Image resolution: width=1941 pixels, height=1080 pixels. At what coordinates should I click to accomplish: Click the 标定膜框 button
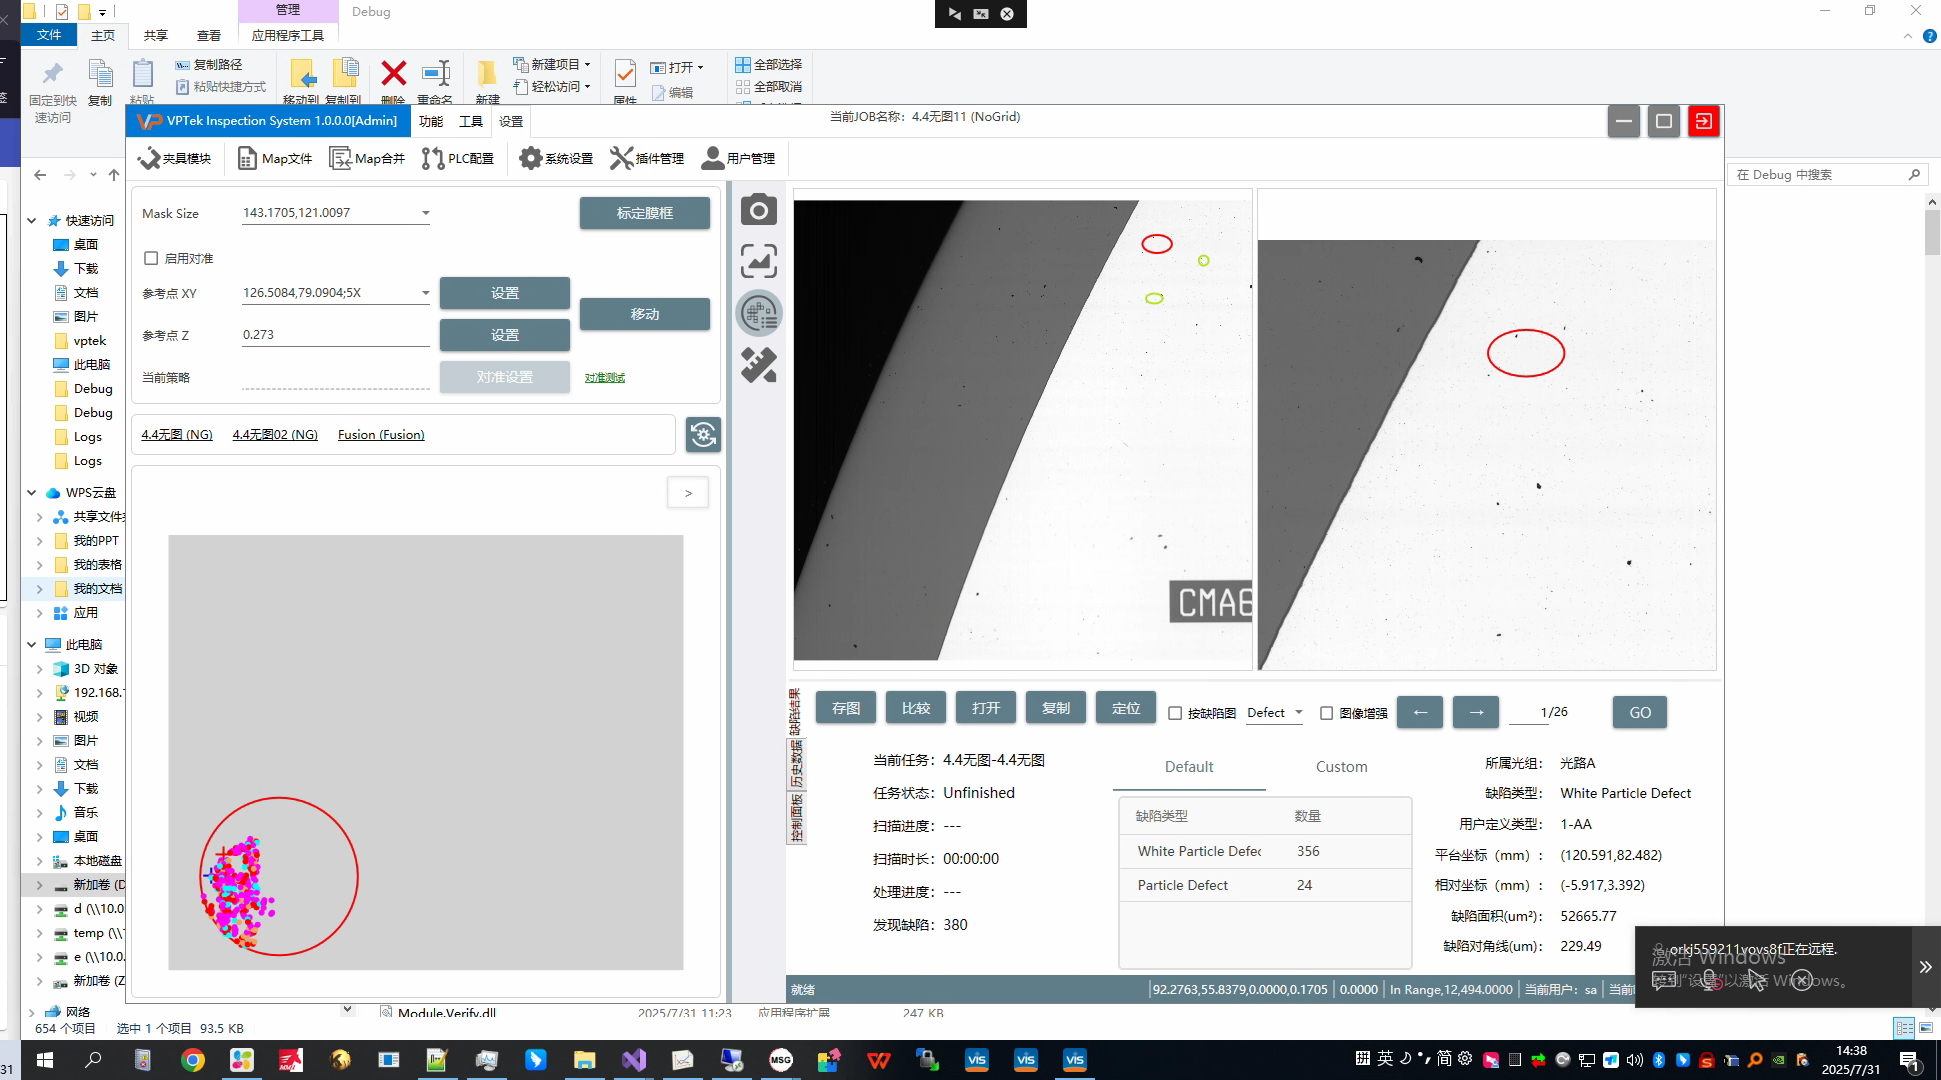tap(645, 213)
